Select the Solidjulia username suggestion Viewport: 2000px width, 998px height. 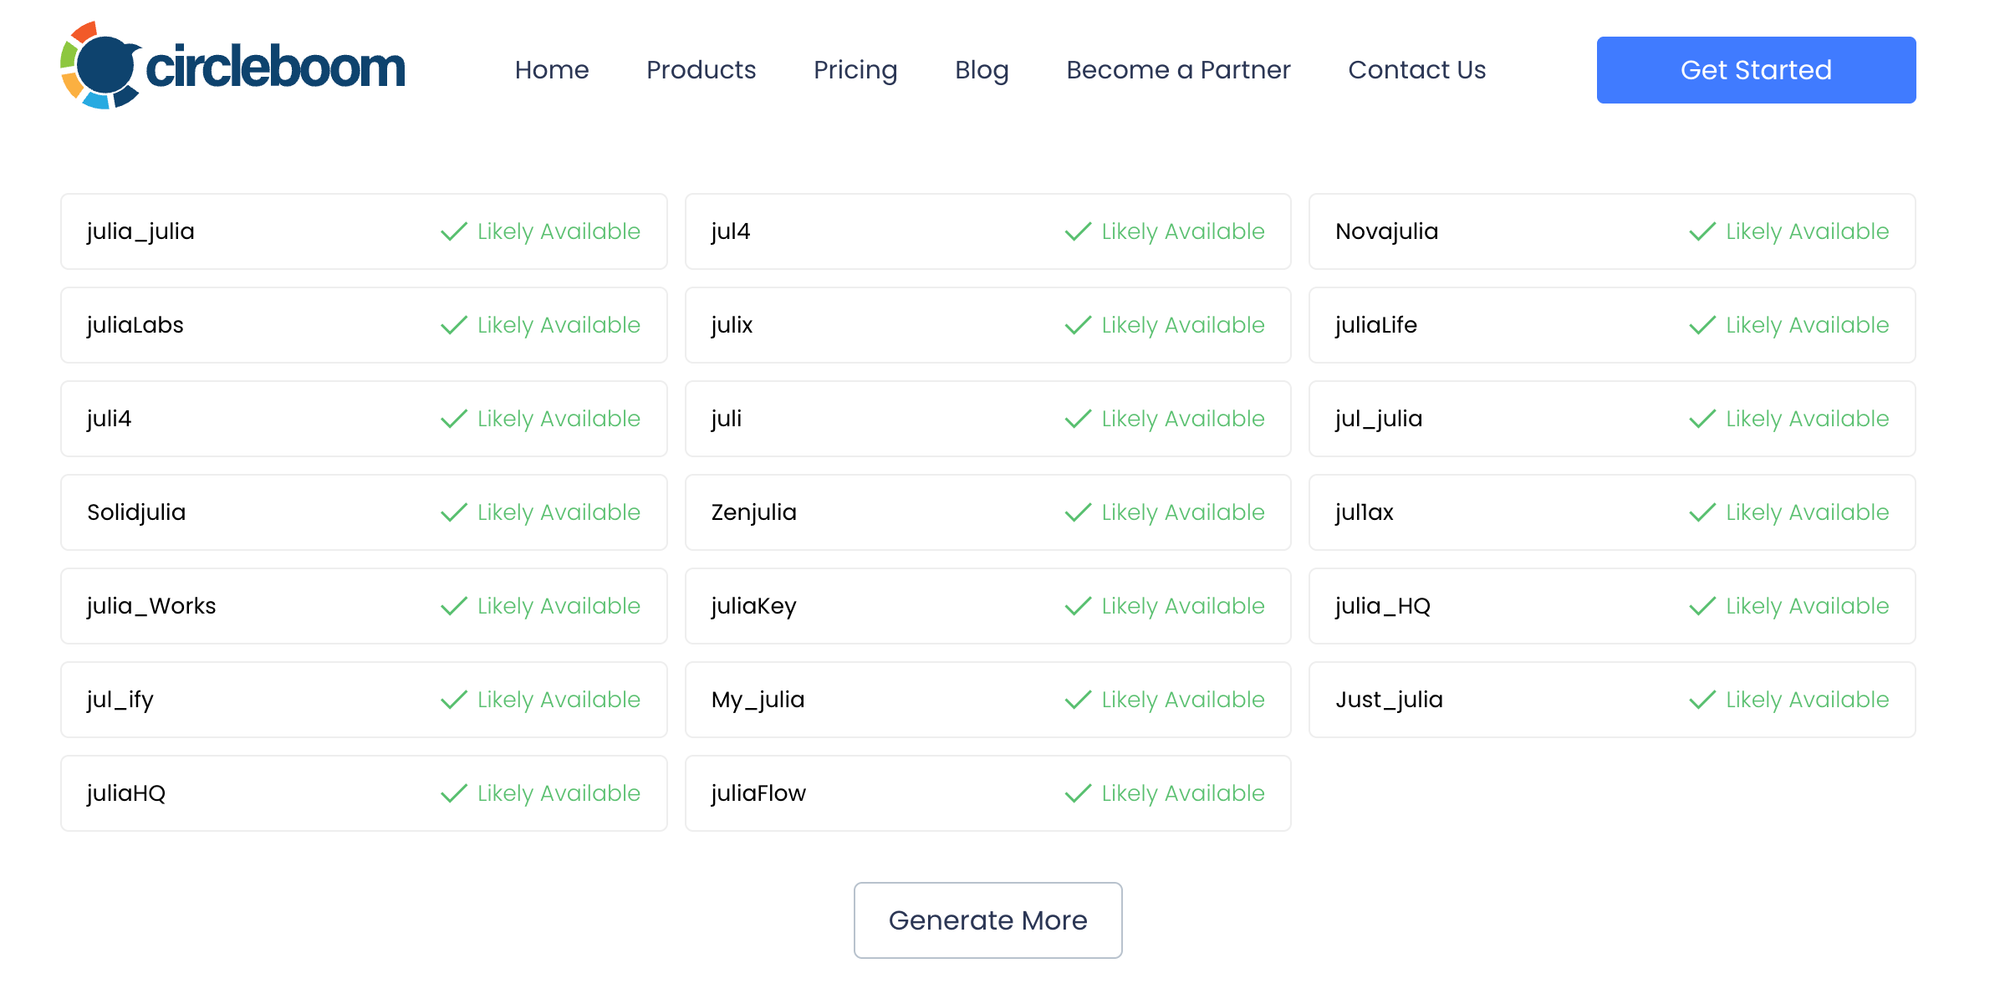point(137,513)
